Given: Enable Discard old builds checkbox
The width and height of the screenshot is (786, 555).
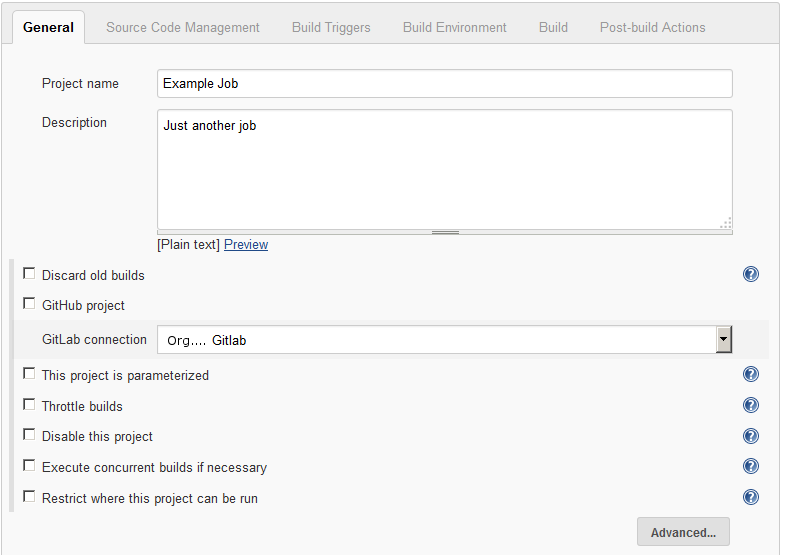Looking at the screenshot, I should point(29,274).
